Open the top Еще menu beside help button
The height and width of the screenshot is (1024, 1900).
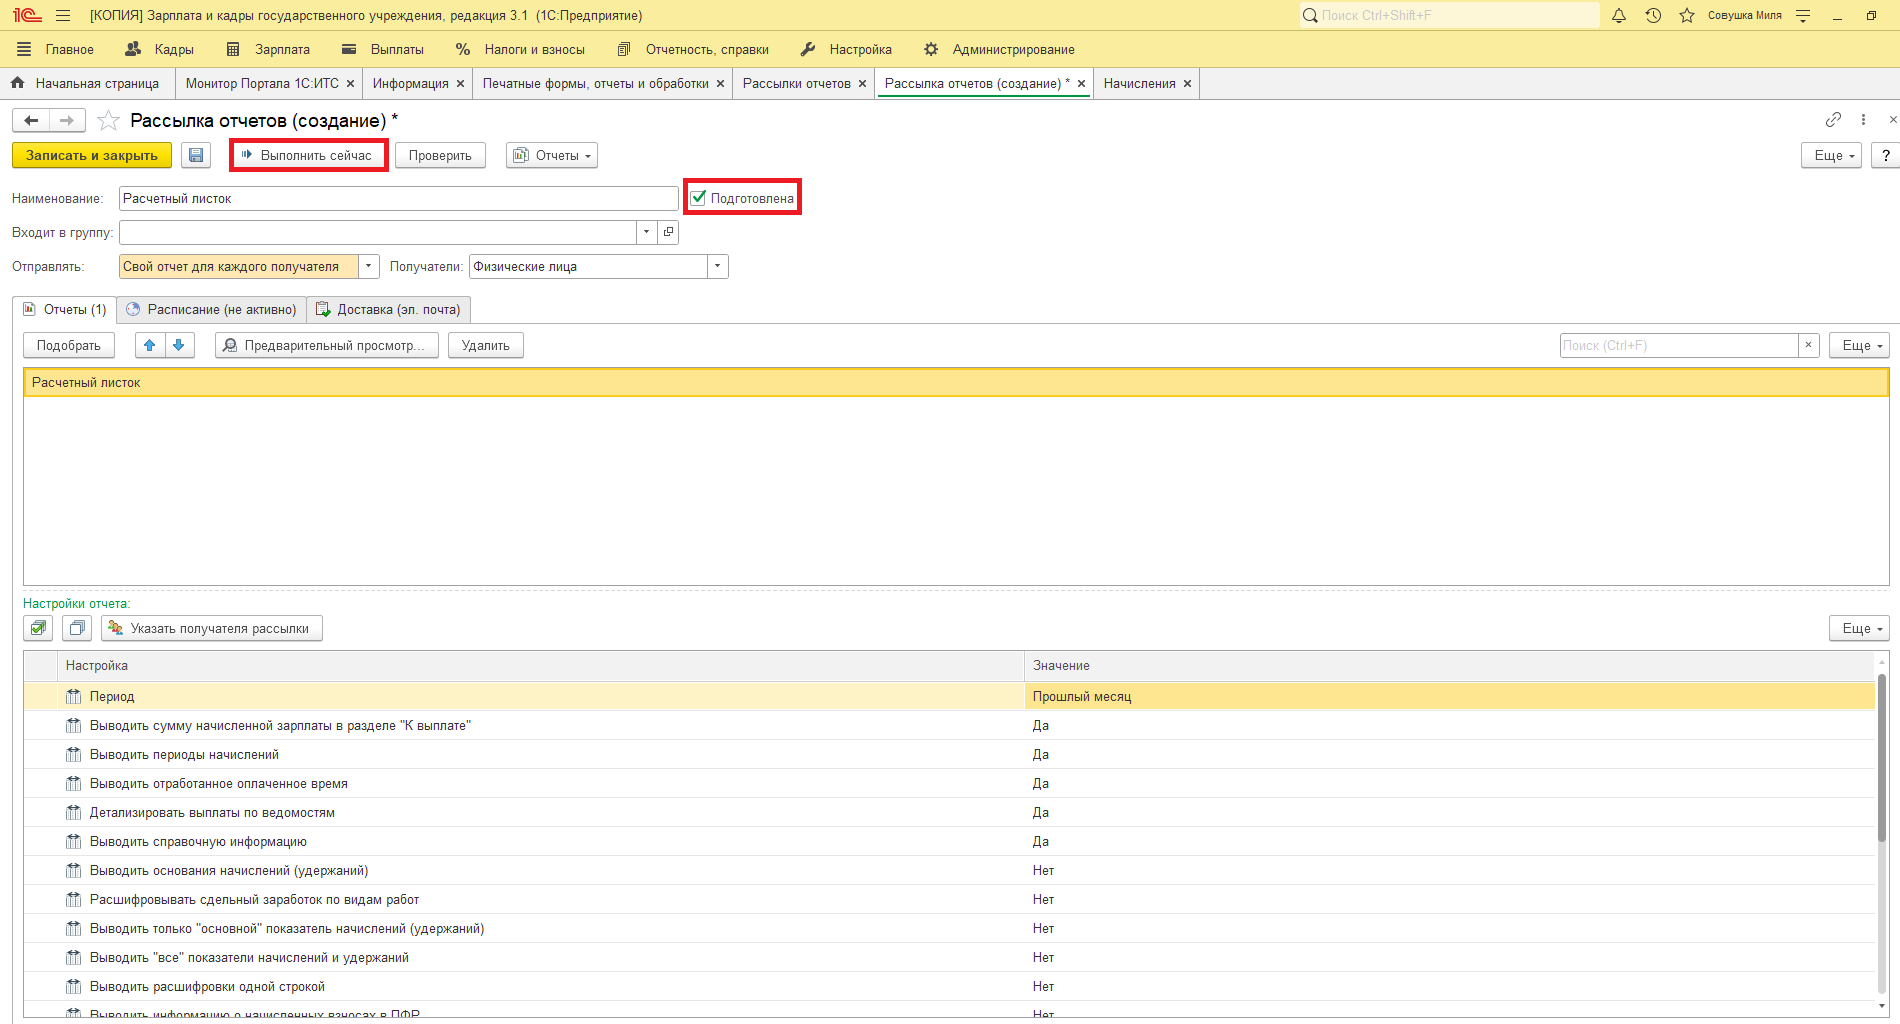pyautogui.click(x=1831, y=155)
